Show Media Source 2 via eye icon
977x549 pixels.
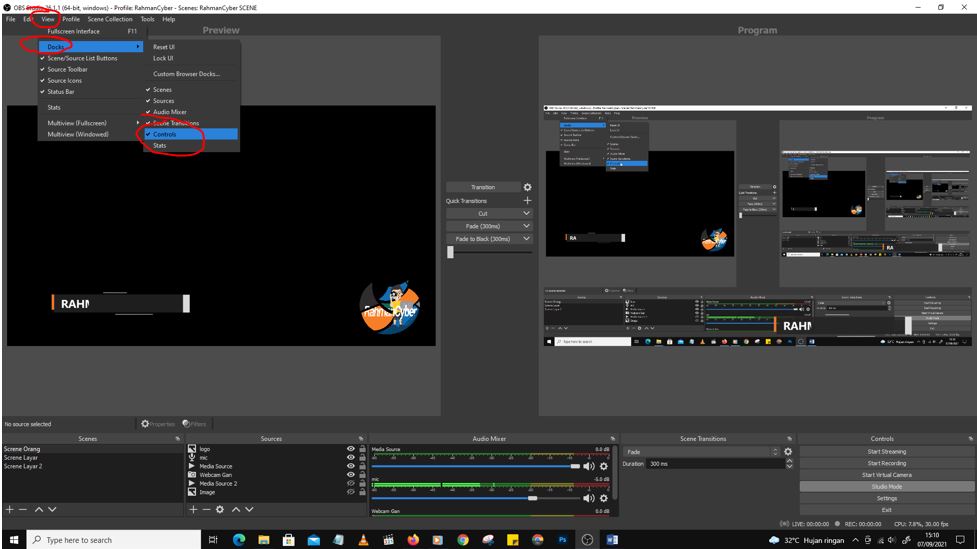(351, 484)
